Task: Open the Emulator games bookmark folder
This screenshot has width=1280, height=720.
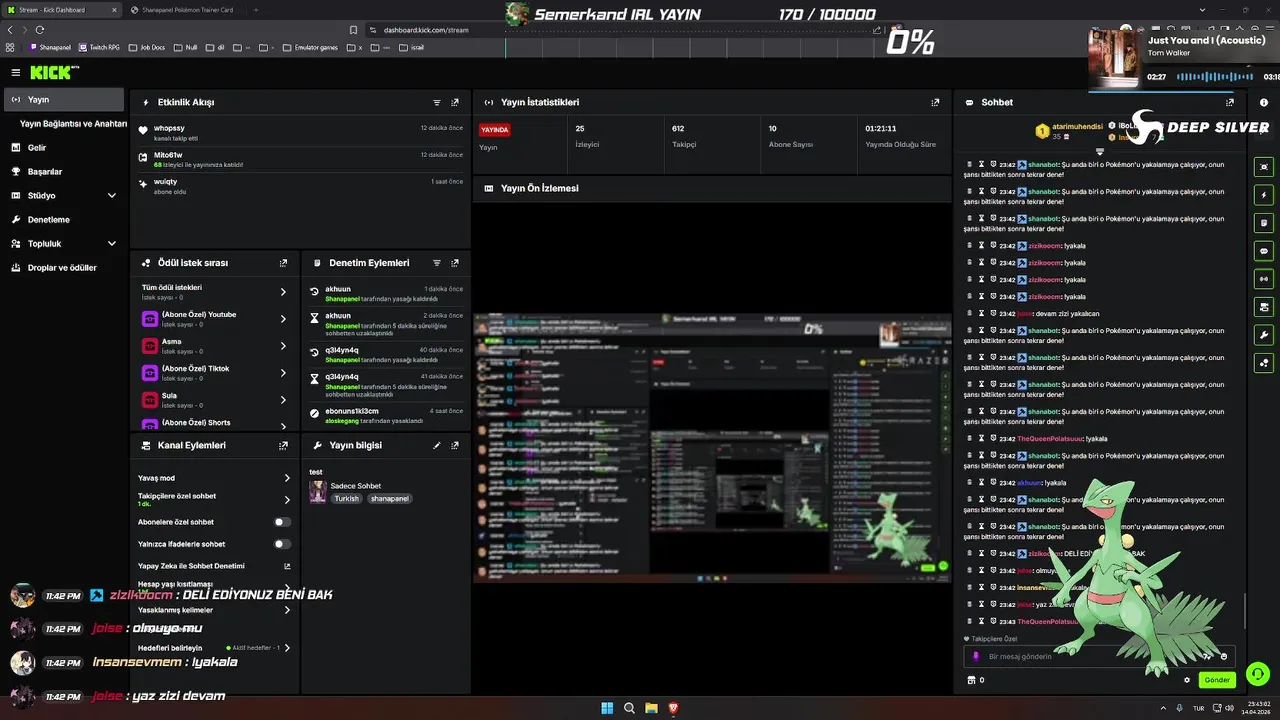Action: tap(311, 47)
